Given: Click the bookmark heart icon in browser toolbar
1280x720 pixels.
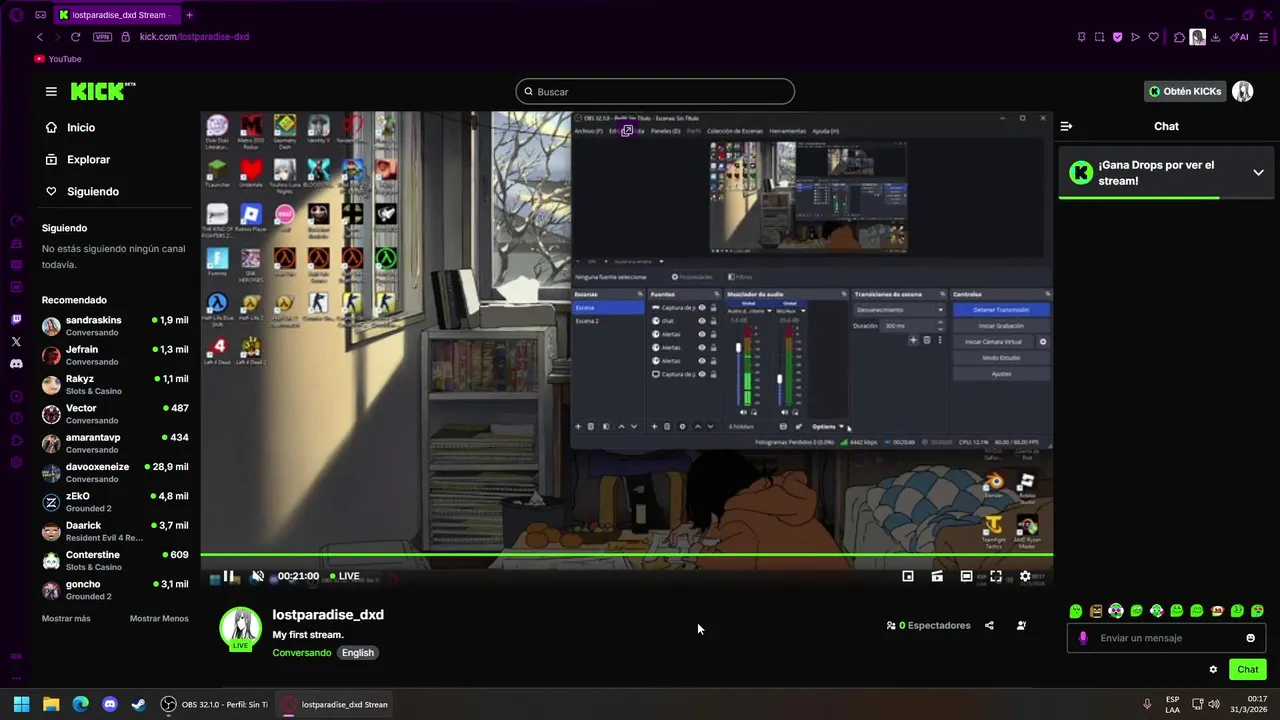Looking at the screenshot, I should (x=1153, y=37).
